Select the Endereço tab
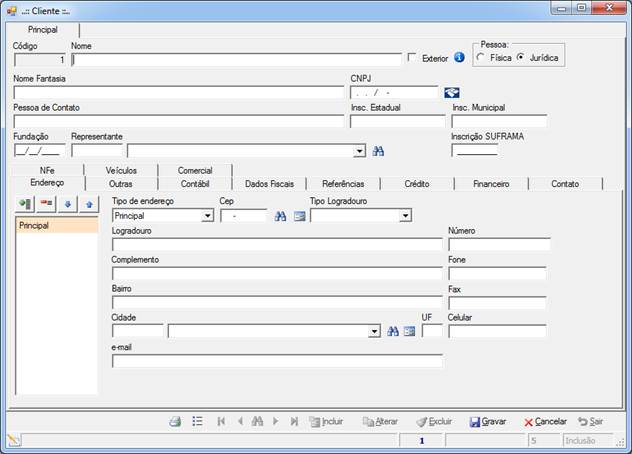Screen dimensions: 632x454 click(x=47, y=183)
